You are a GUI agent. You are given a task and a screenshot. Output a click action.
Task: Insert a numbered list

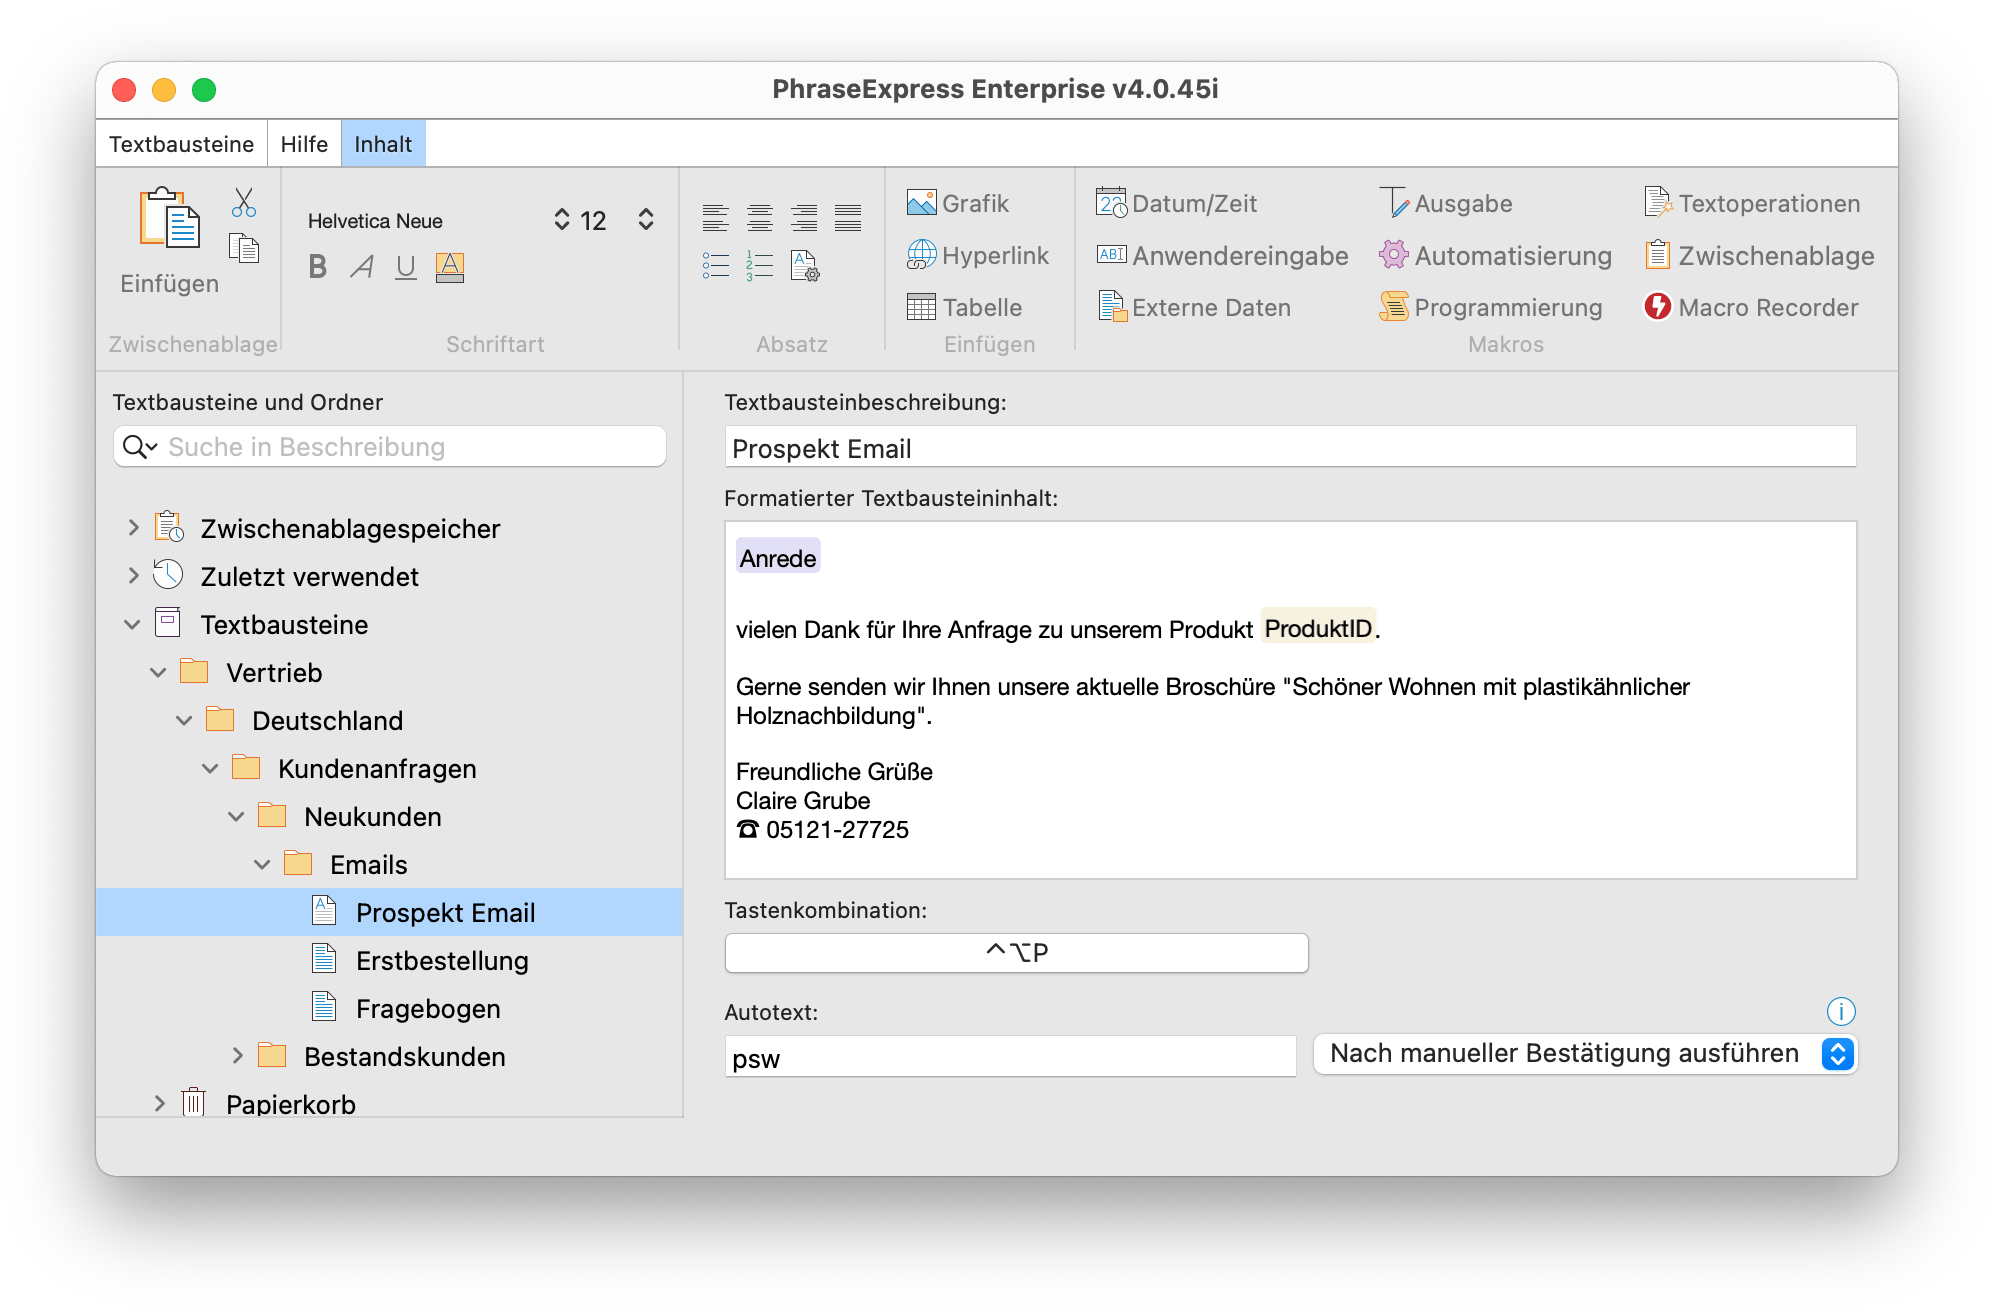point(760,265)
